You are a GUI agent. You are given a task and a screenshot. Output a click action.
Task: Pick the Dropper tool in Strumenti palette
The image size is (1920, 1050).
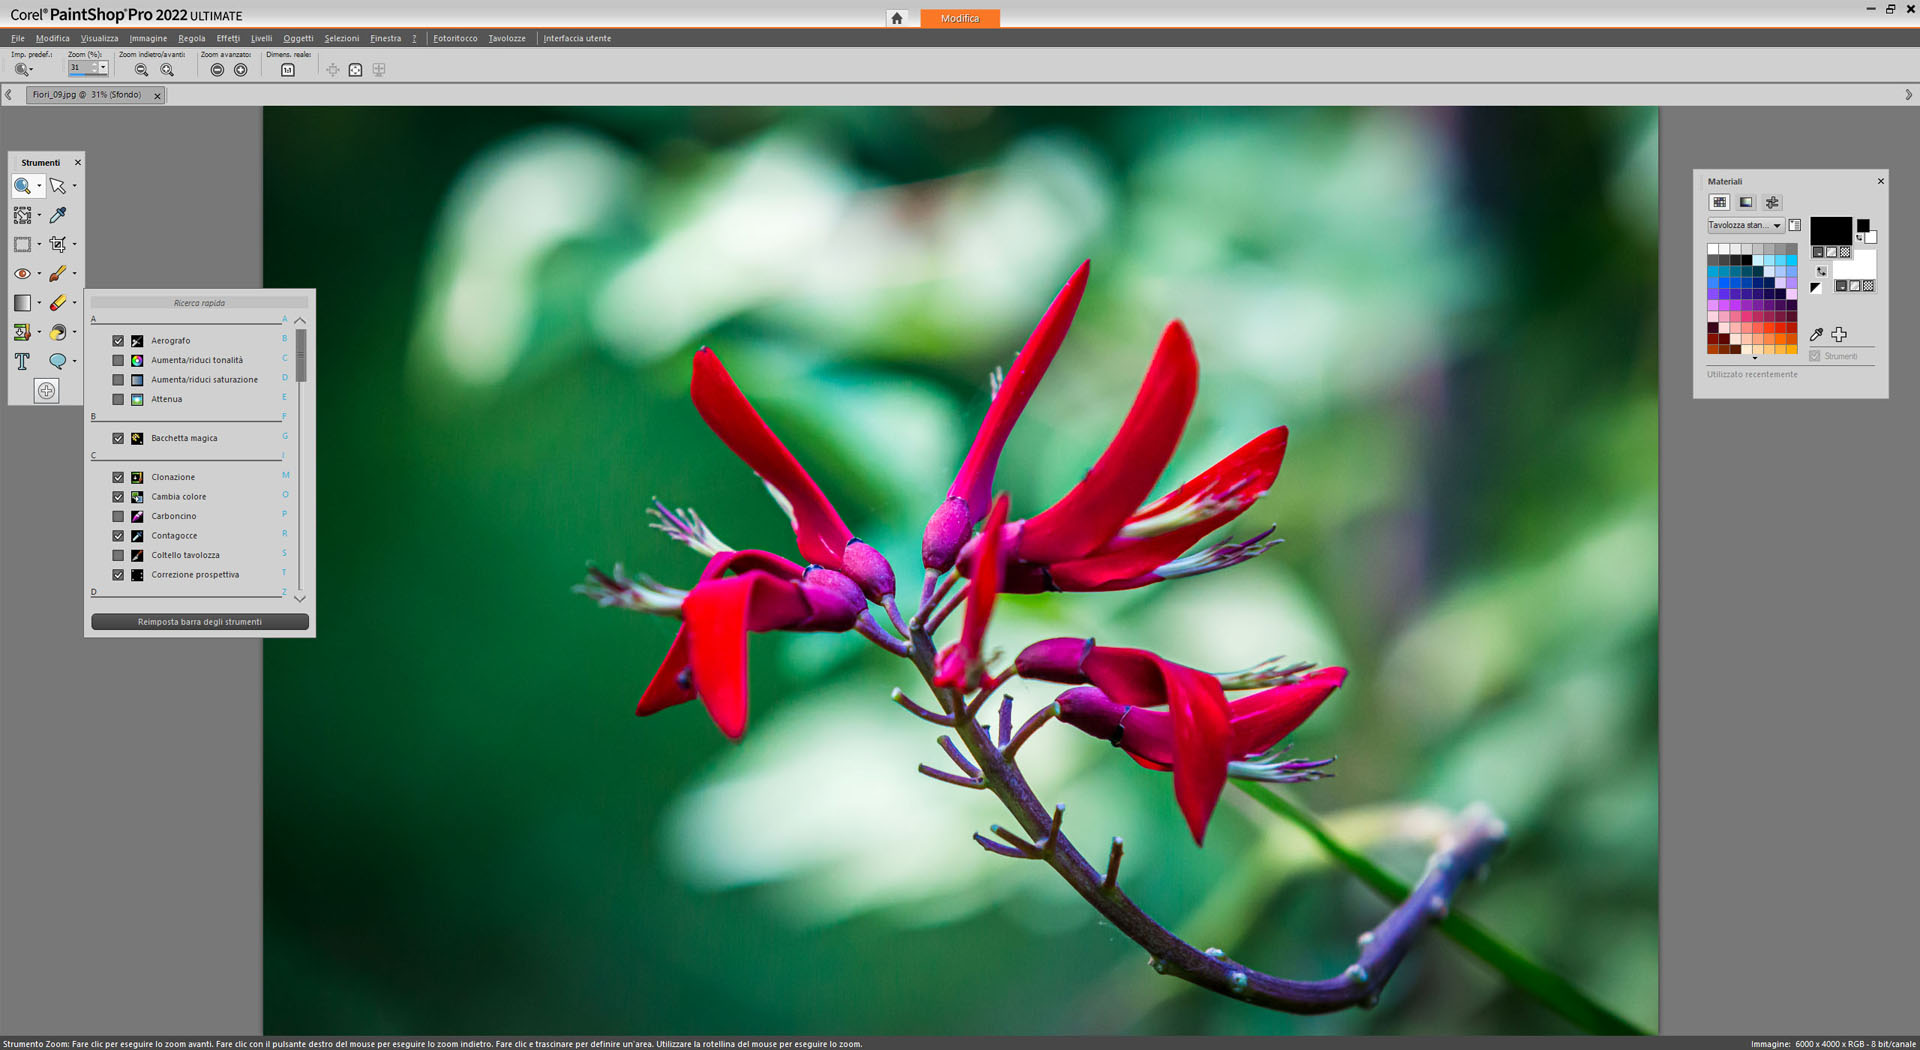coord(58,215)
